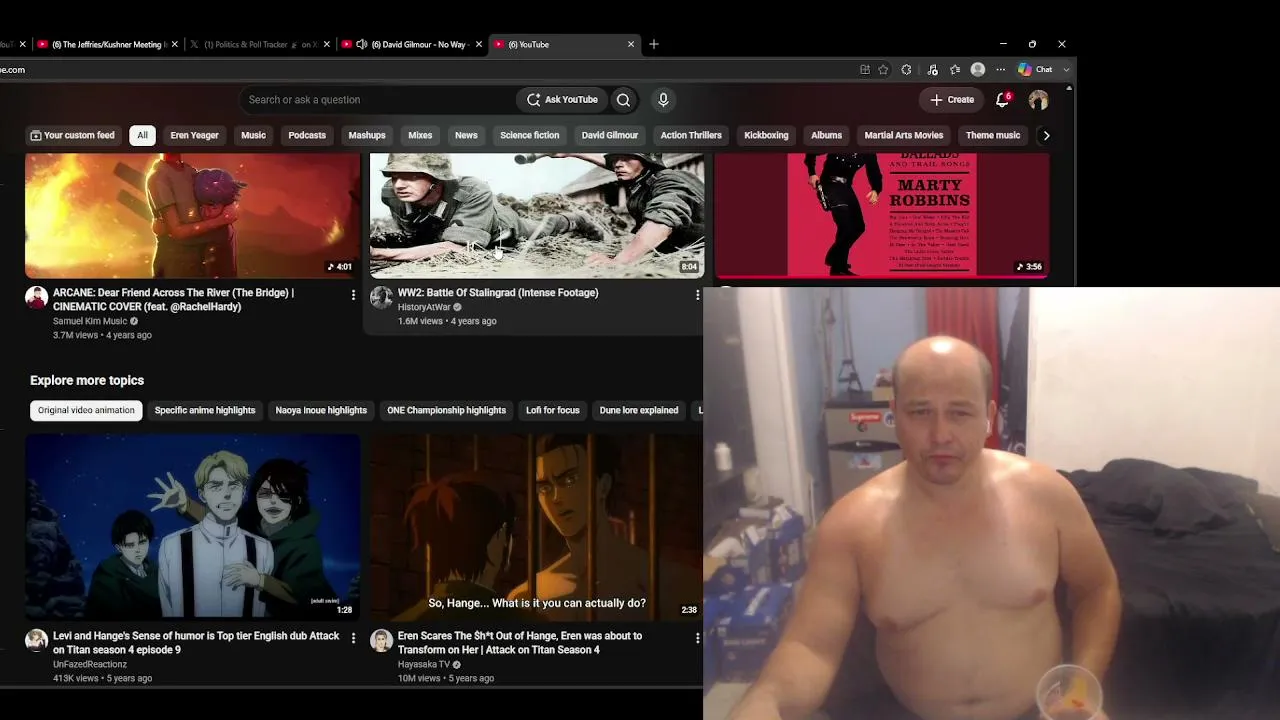Bookmark this page with the star icon

[883, 70]
